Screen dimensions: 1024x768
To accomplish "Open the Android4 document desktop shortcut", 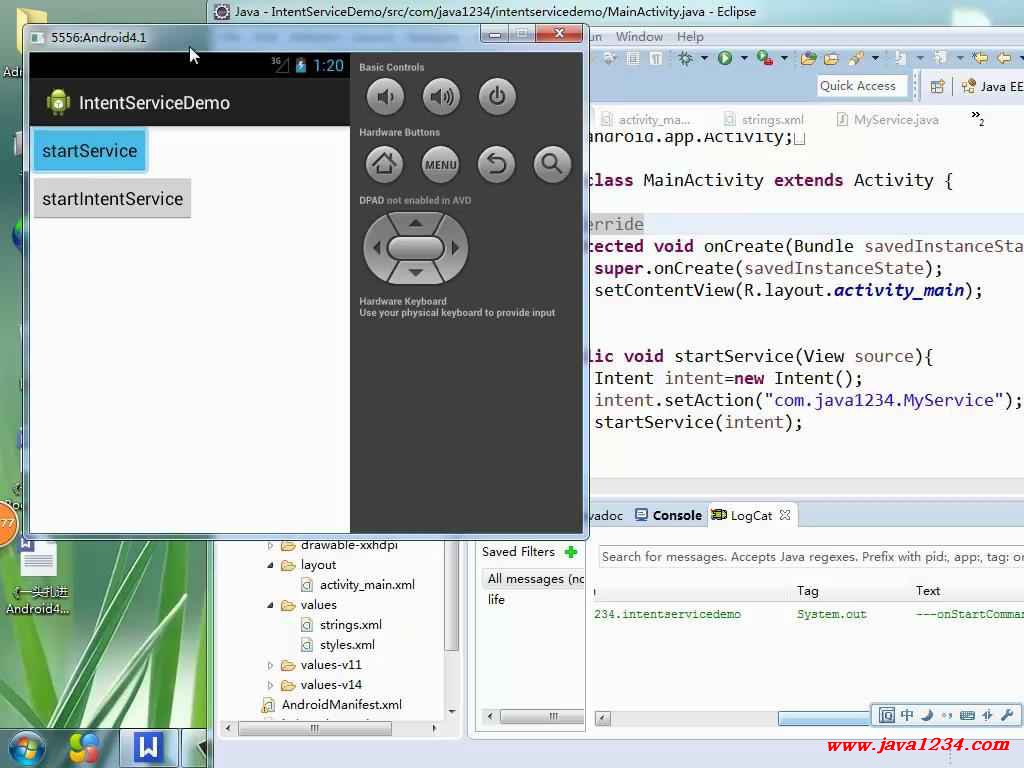I will tap(39, 577).
